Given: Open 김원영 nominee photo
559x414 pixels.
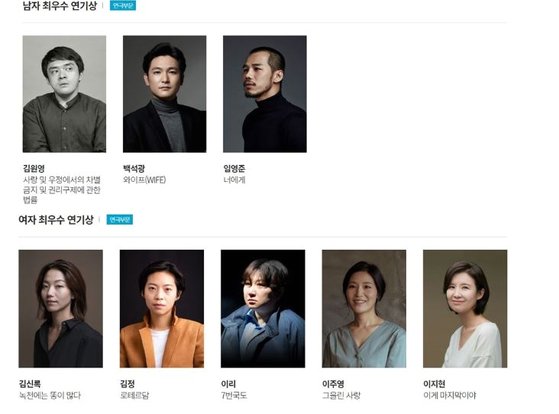Looking at the screenshot, I should (x=64, y=94).
